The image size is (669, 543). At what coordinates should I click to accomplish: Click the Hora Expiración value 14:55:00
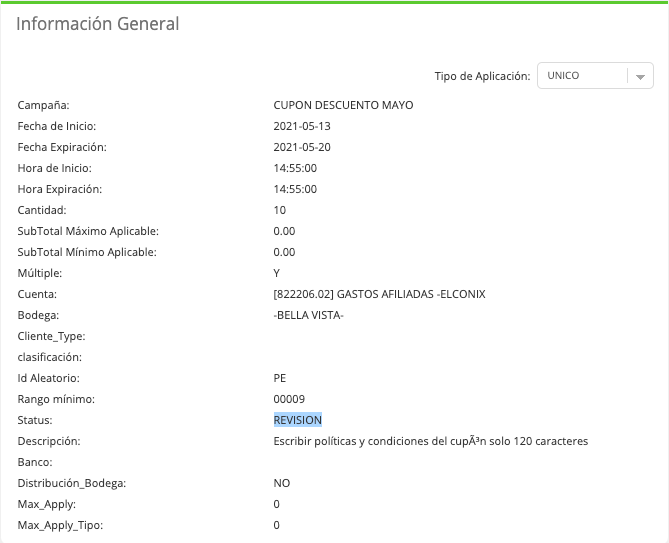[295, 189]
